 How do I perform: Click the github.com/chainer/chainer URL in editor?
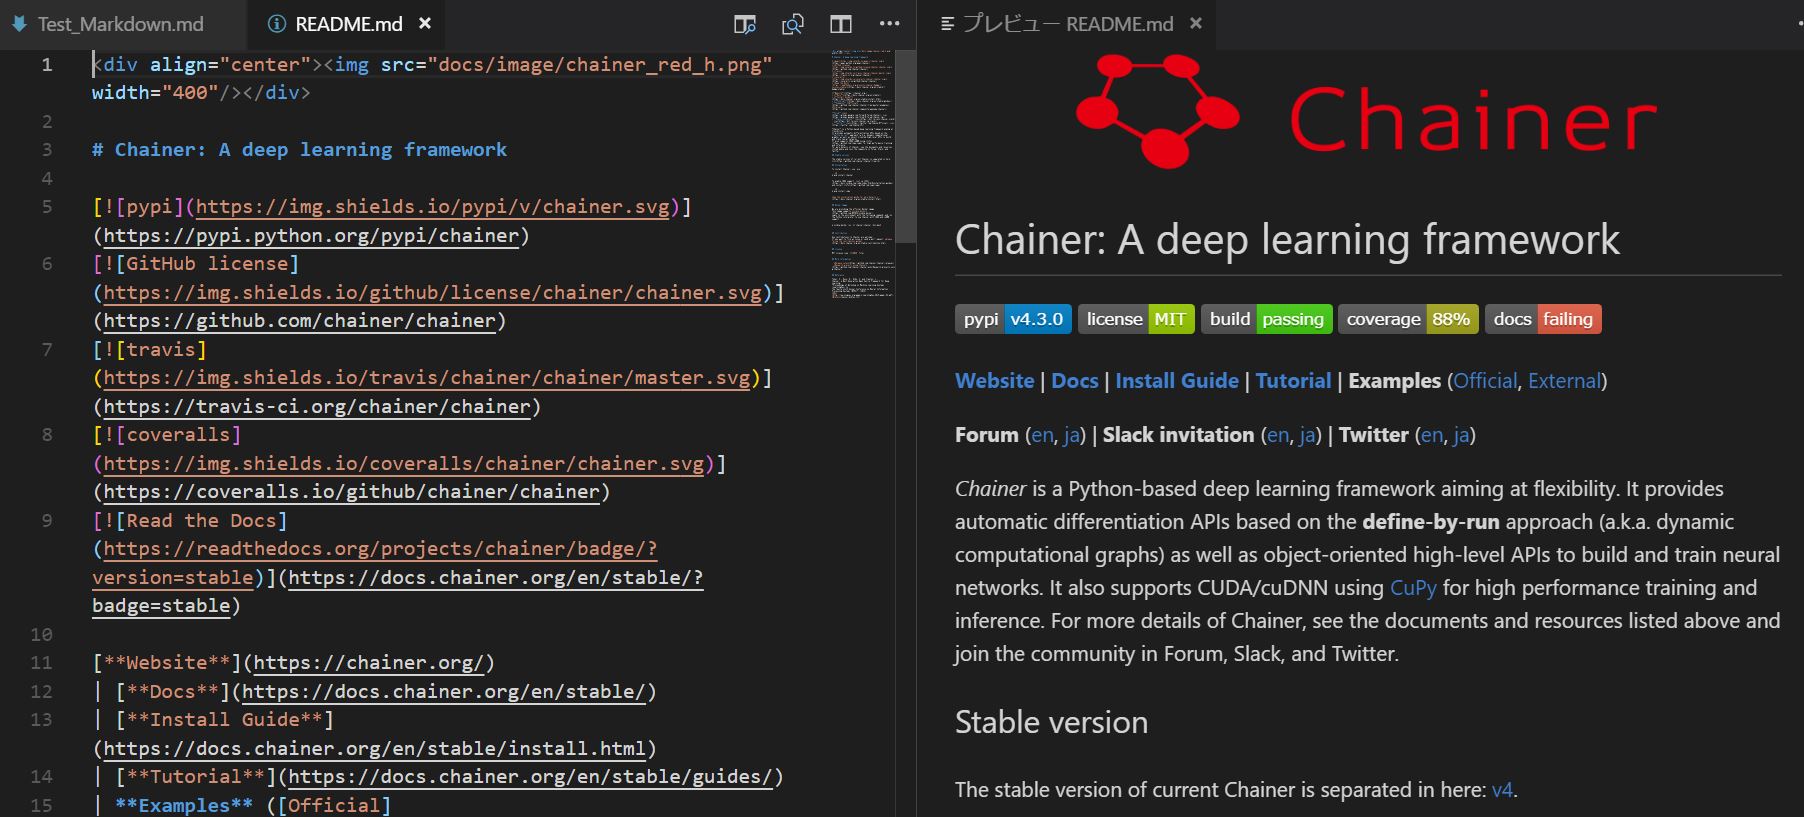pyautogui.click(x=299, y=321)
